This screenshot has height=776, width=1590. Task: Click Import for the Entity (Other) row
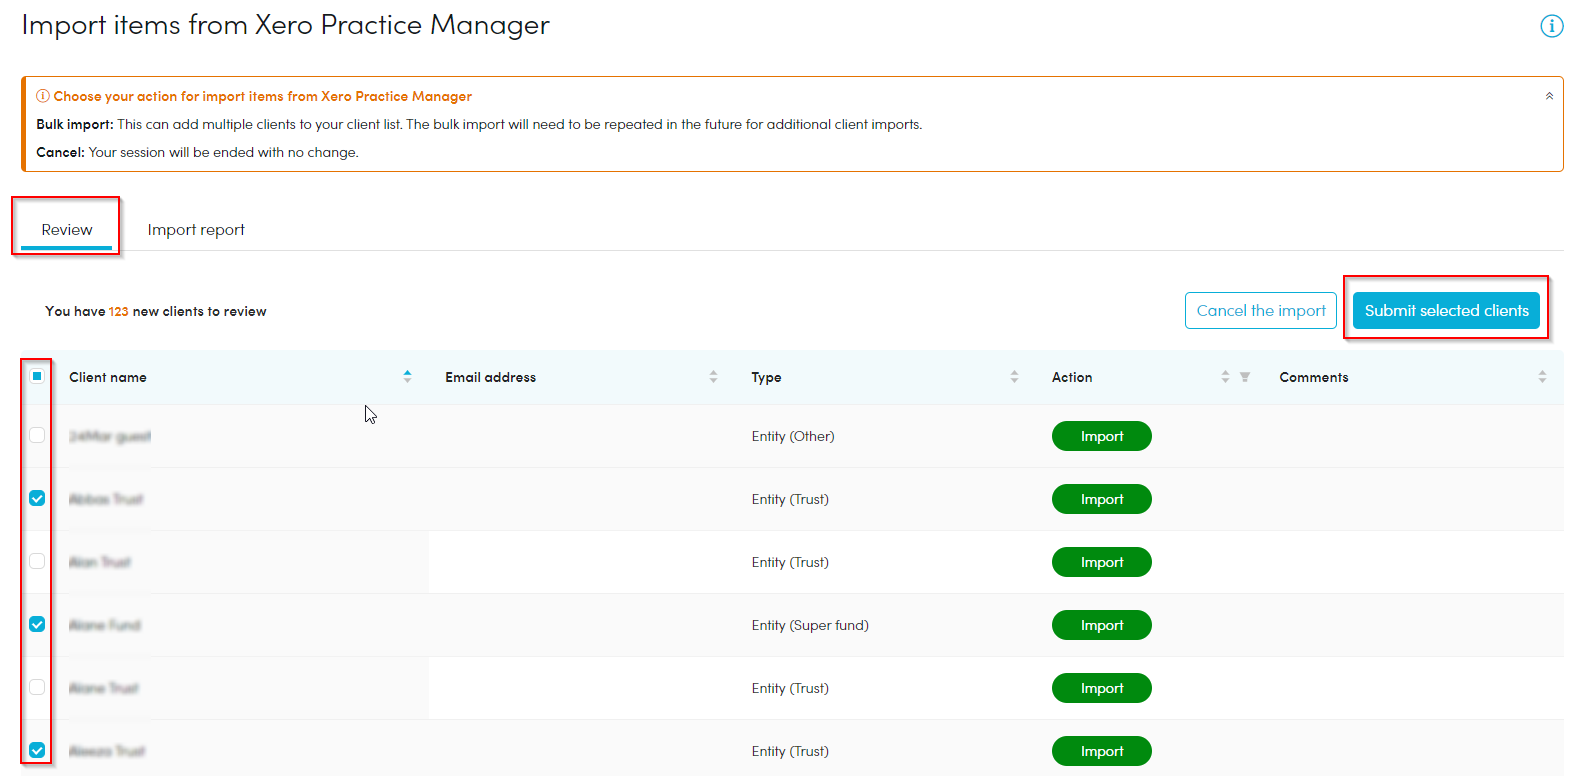(x=1101, y=436)
